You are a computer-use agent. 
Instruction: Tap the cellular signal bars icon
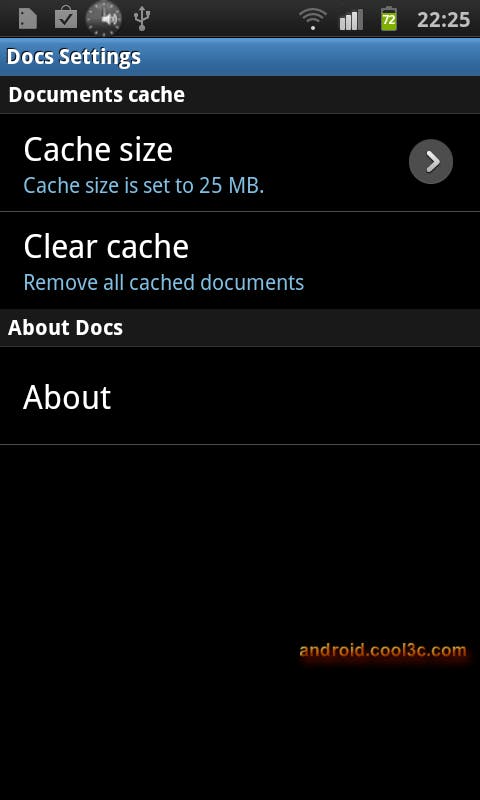point(351,20)
